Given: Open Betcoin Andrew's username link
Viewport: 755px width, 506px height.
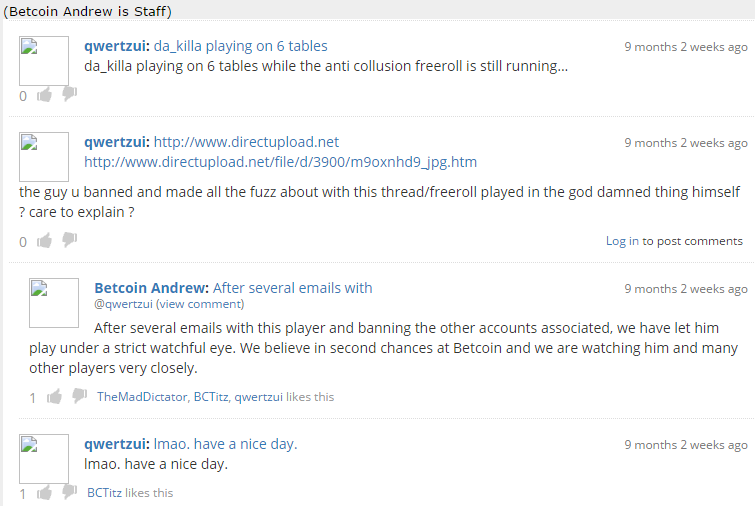Looking at the screenshot, I should [152, 288].
